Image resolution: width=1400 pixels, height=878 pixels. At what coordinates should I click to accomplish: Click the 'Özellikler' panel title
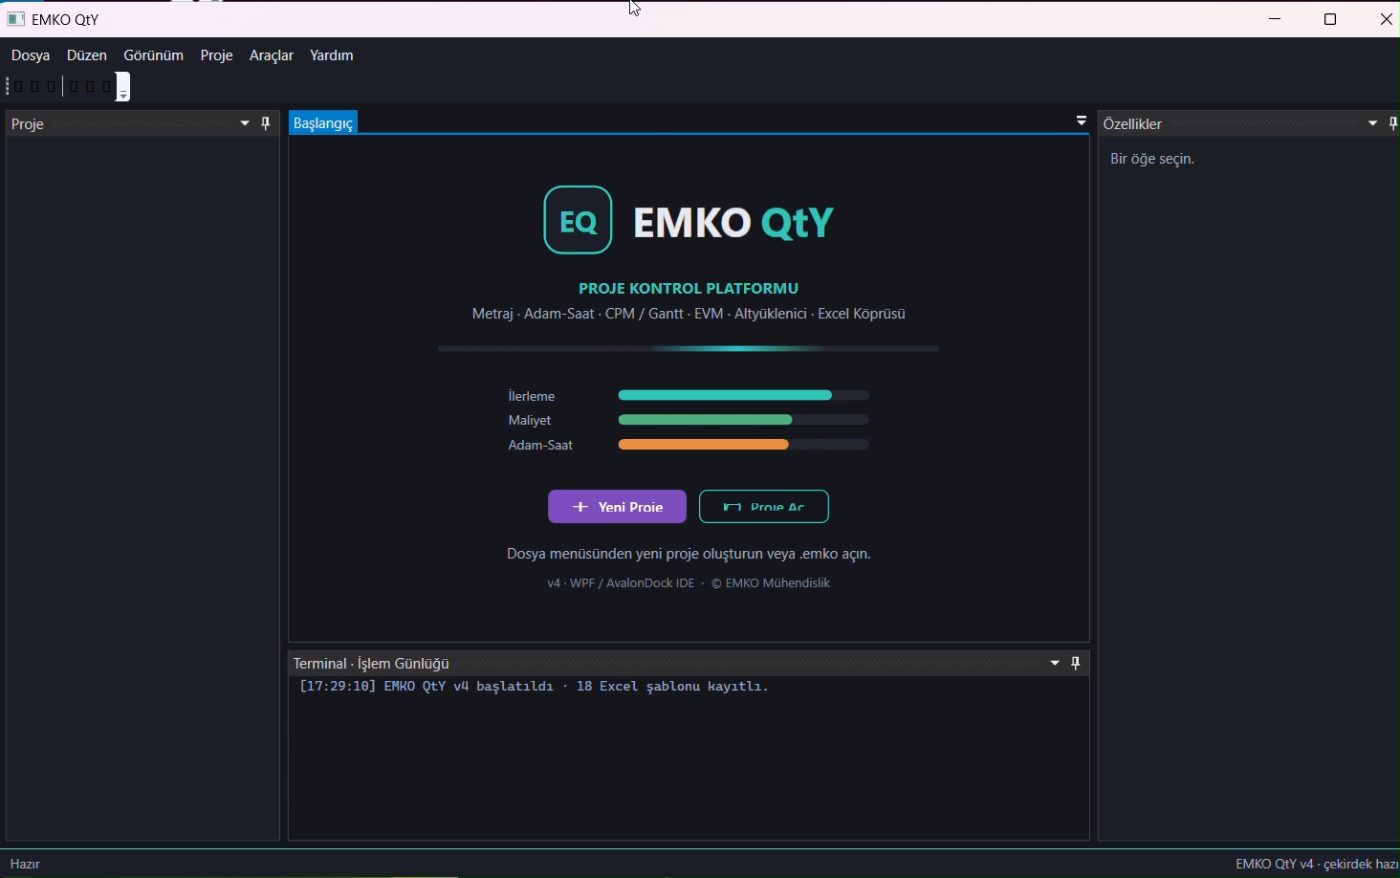(x=1132, y=124)
